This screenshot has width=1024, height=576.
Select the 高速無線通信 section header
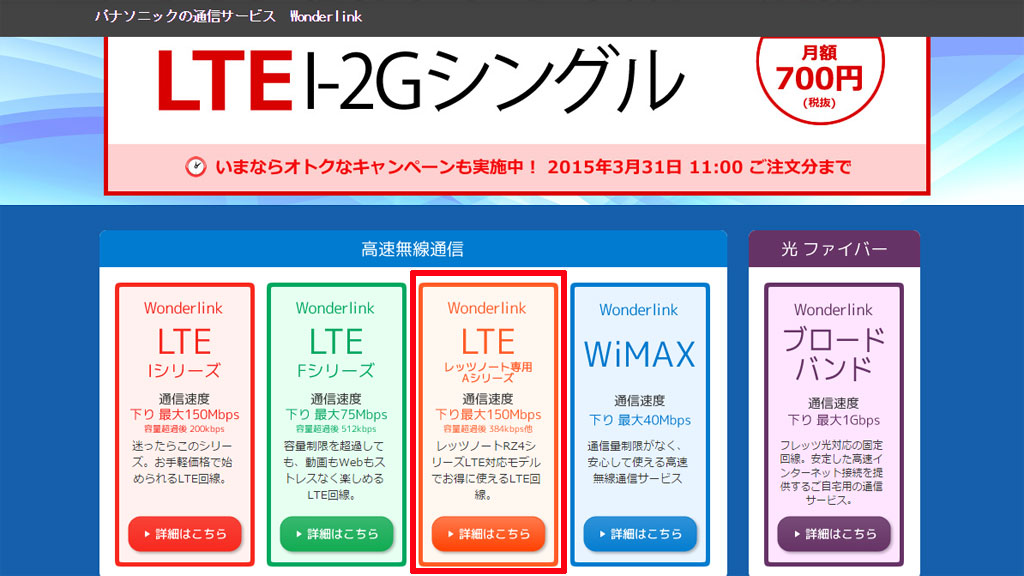coord(413,249)
